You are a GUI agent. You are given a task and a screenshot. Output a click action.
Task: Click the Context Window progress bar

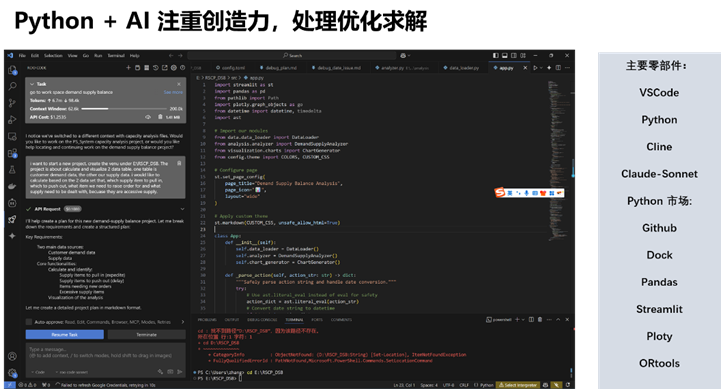[124, 109]
